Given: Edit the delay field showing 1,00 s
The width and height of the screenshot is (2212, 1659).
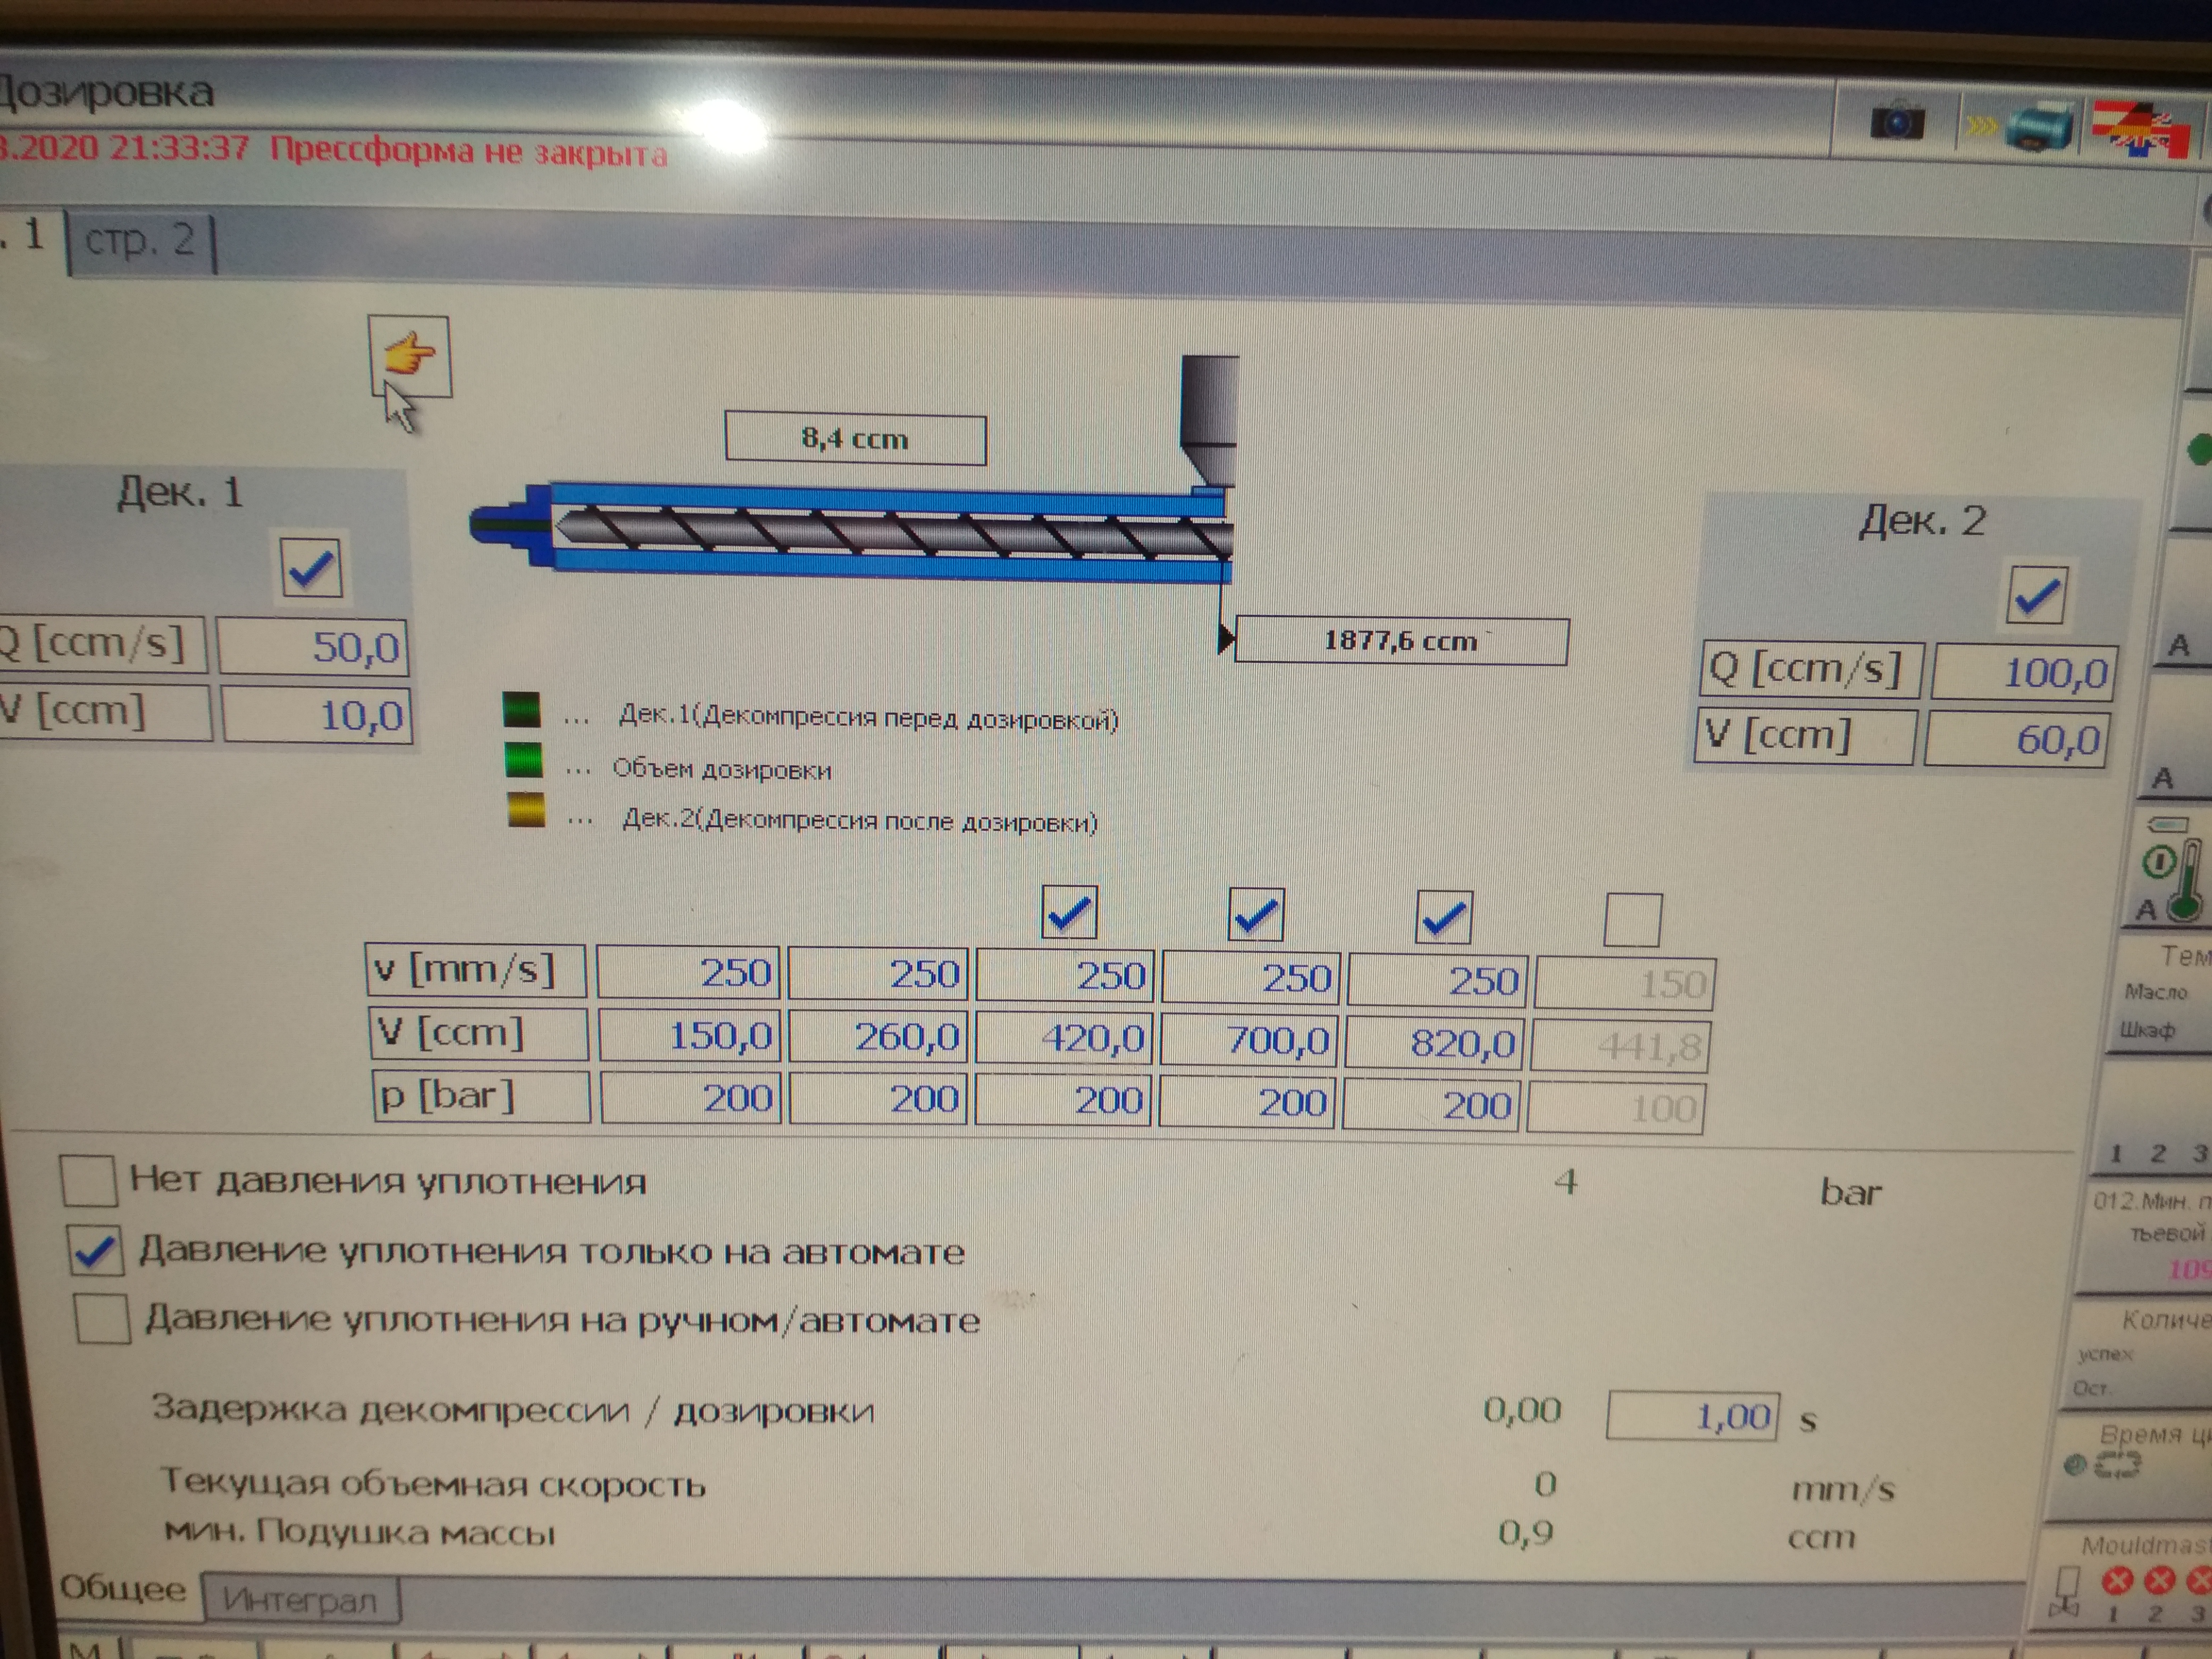Looking at the screenshot, I should point(1692,1416).
